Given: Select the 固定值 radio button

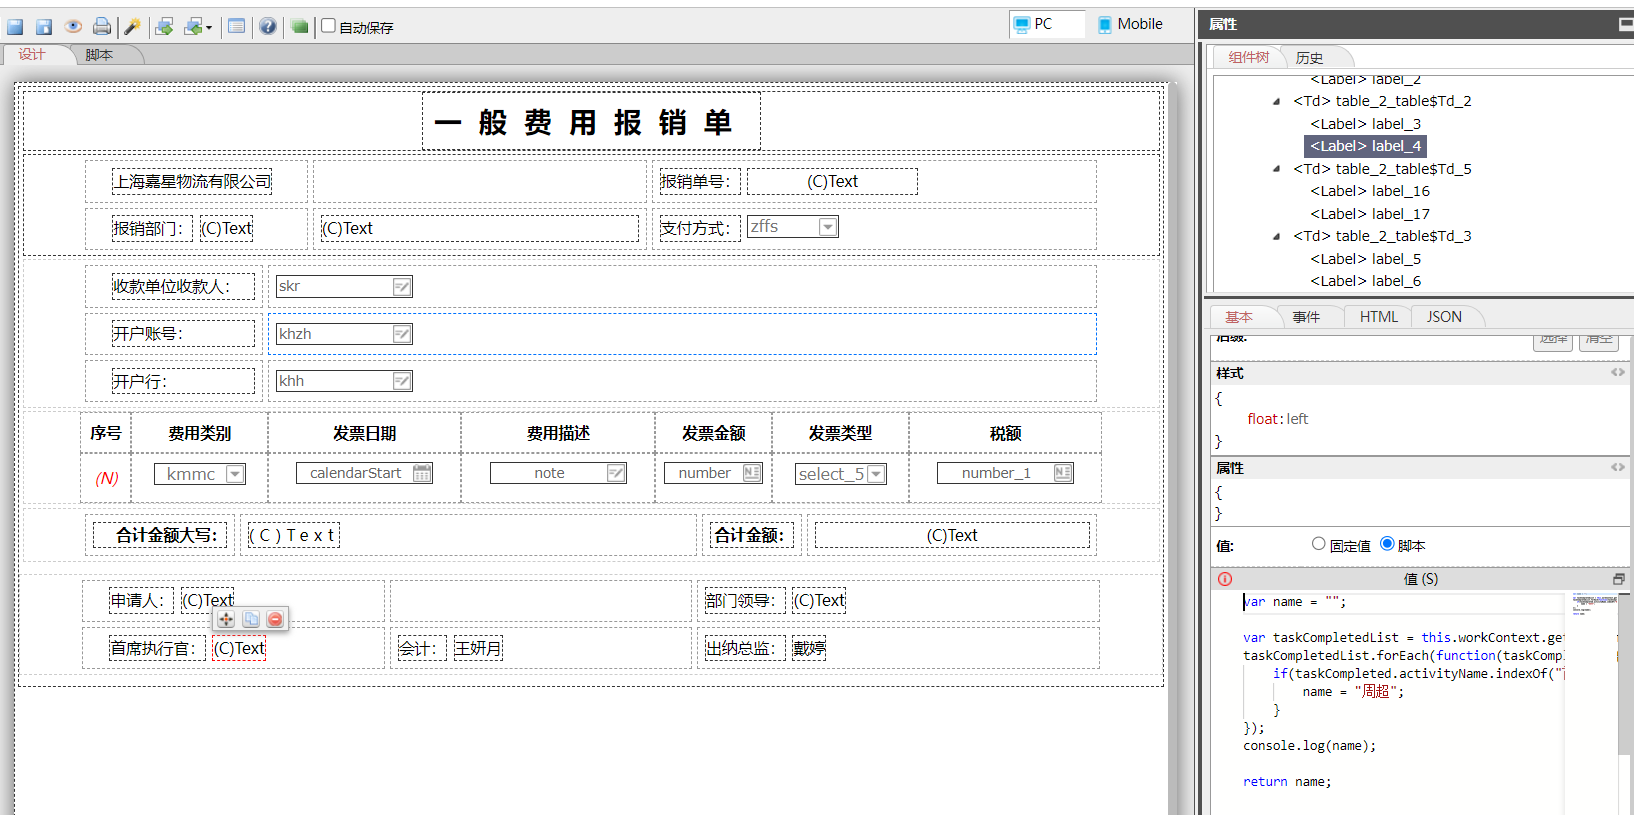Looking at the screenshot, I should coord(1318,544).
